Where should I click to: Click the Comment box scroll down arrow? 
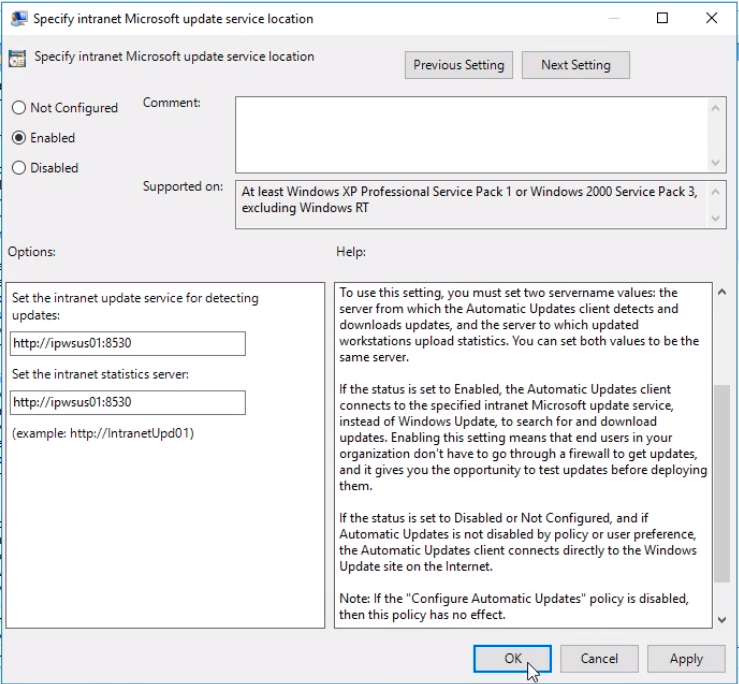(x=715, y=163)
